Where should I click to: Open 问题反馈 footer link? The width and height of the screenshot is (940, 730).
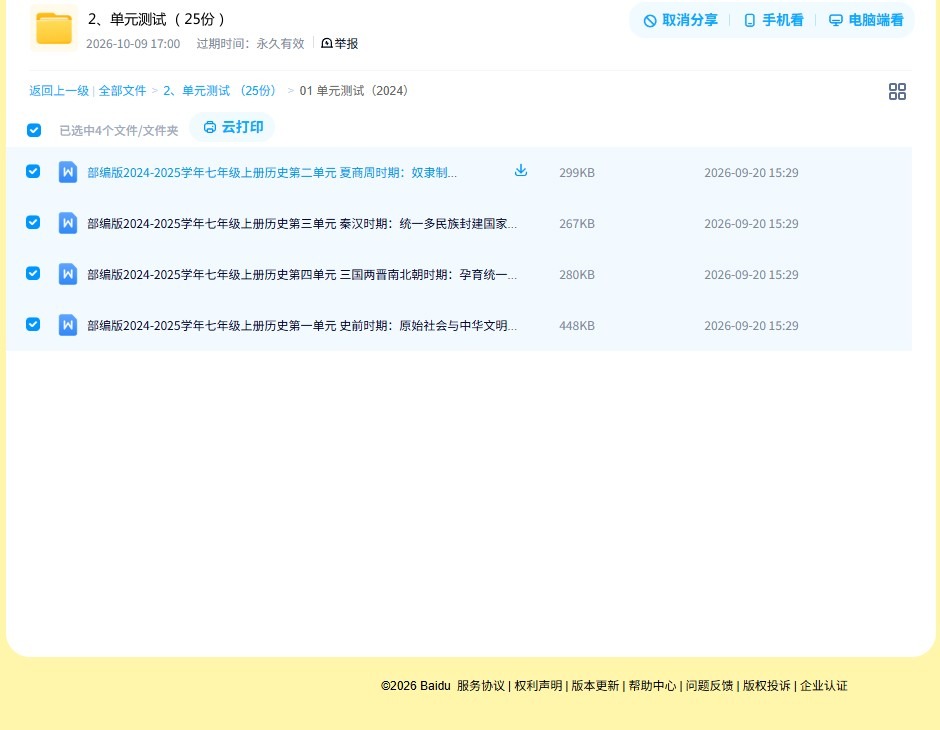click(709, 686)
